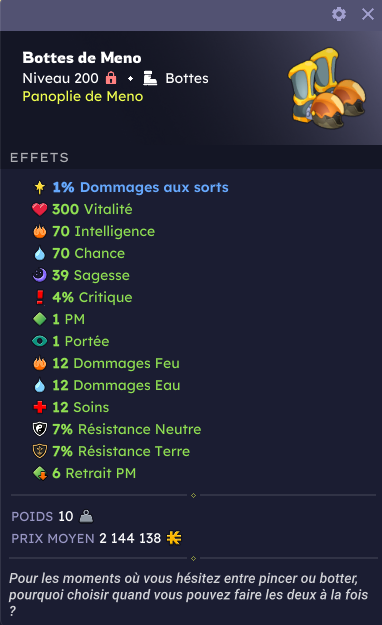Click the Retrait PM arrow icon
The image size is (382, 625).
(40, 473)
